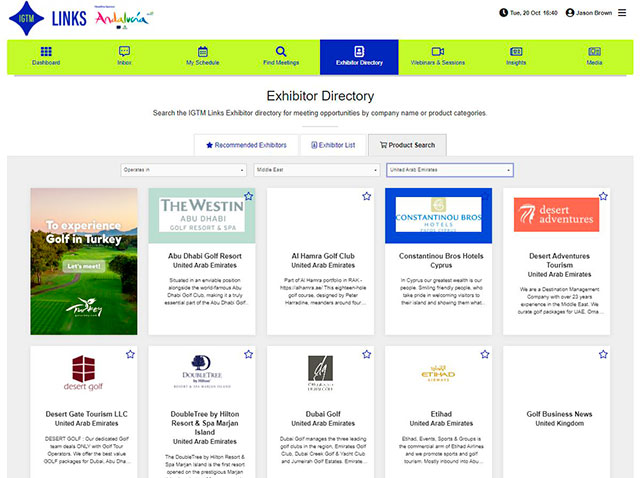Click the clock icon beside date
The height and width of the screenshot is (478, 640).
(x=503, y=13)
